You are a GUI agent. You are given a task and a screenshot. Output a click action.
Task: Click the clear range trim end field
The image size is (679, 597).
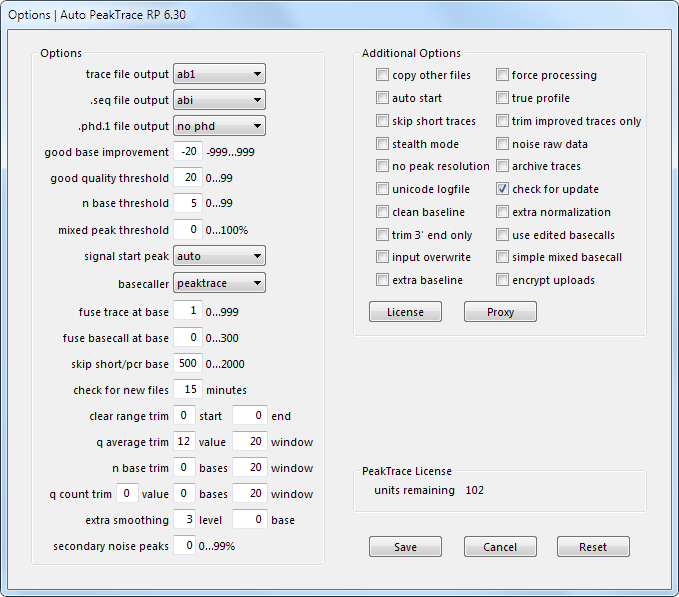click(x=250, y=415)
